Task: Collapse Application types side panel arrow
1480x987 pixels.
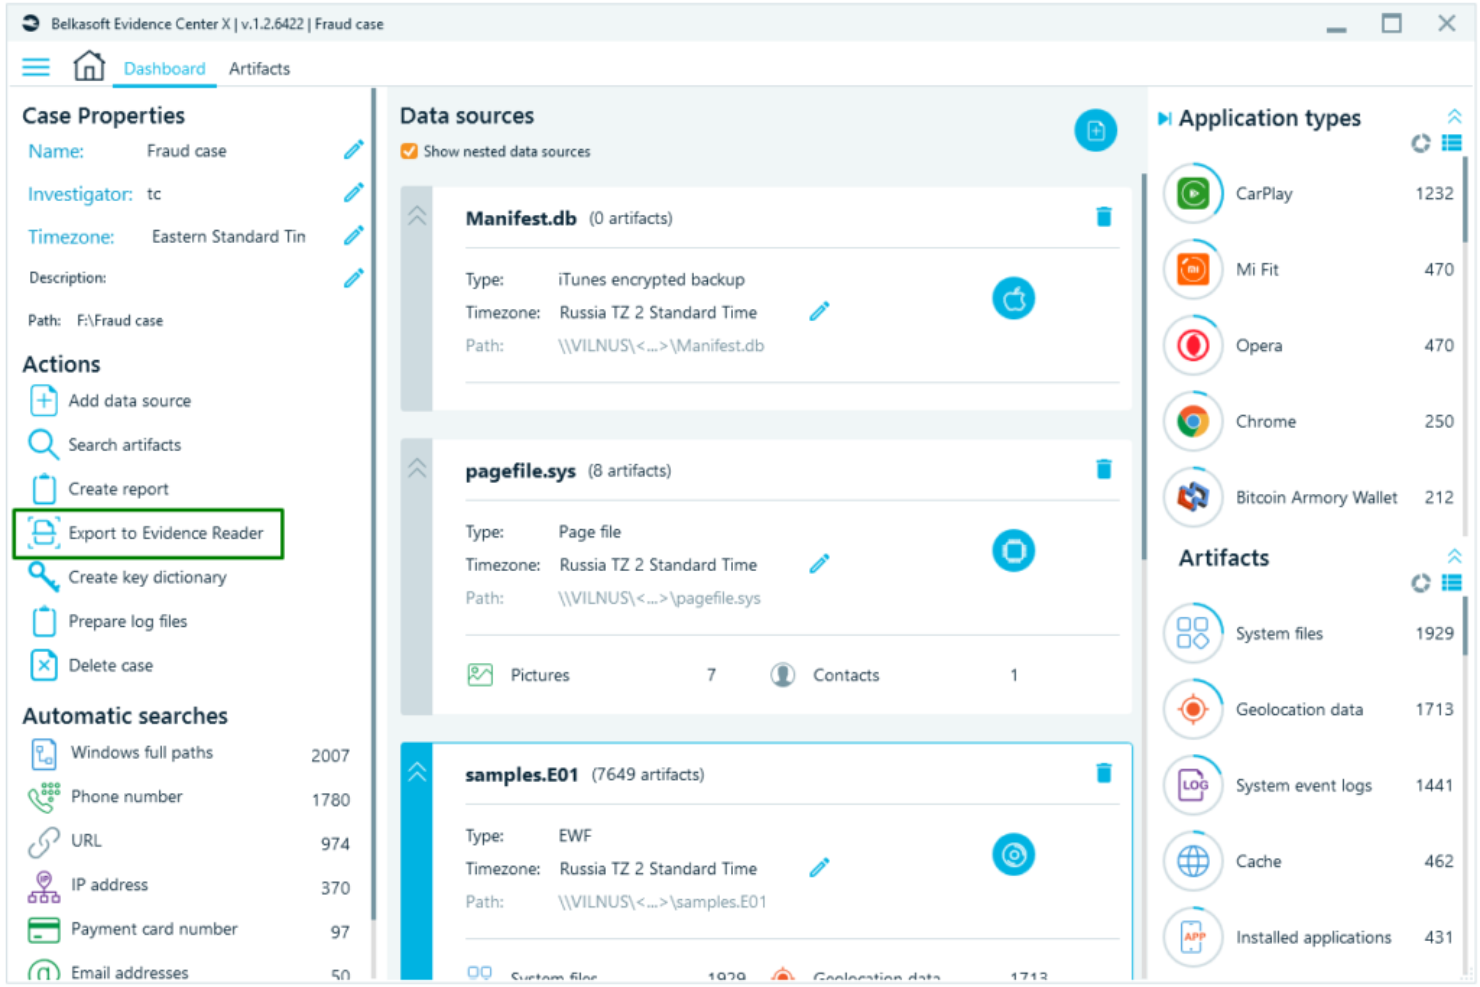Action: coord(1164,119)
